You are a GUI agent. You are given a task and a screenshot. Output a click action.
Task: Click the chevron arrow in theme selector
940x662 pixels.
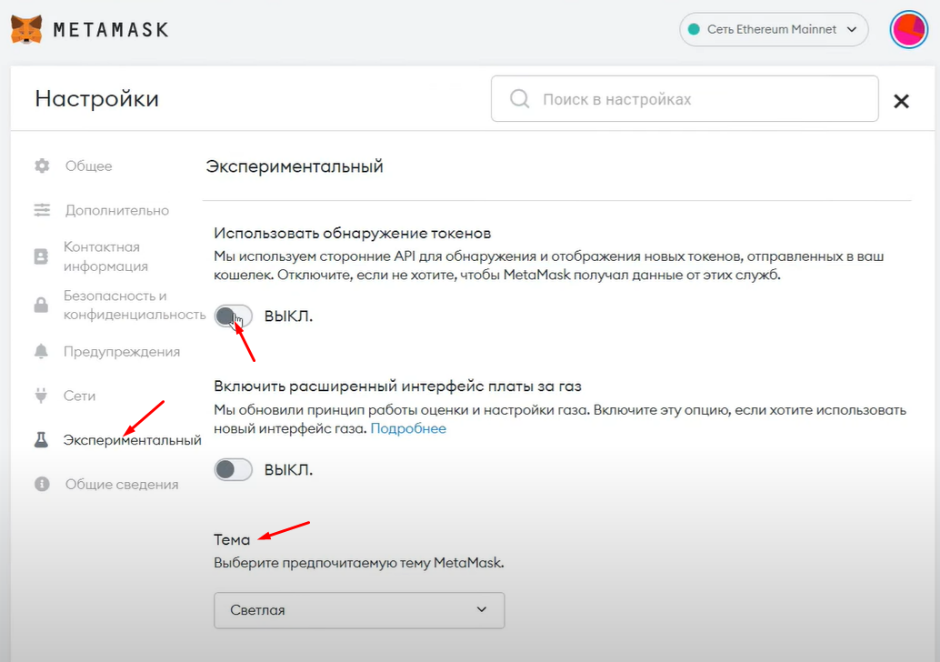481,610
